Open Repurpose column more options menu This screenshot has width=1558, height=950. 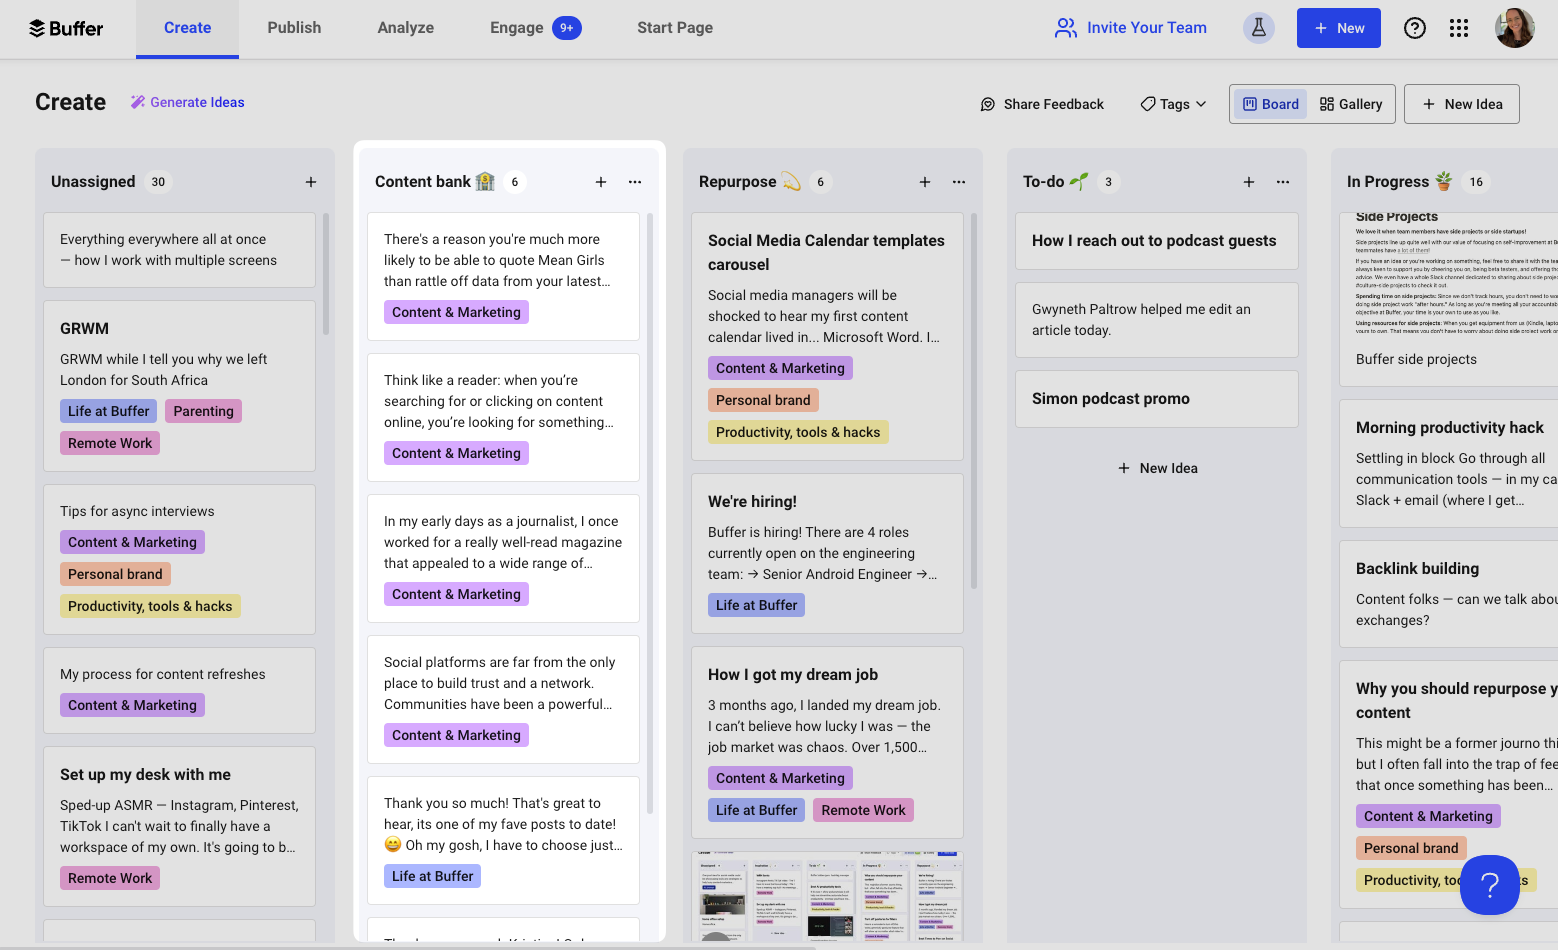click(959, 182)
